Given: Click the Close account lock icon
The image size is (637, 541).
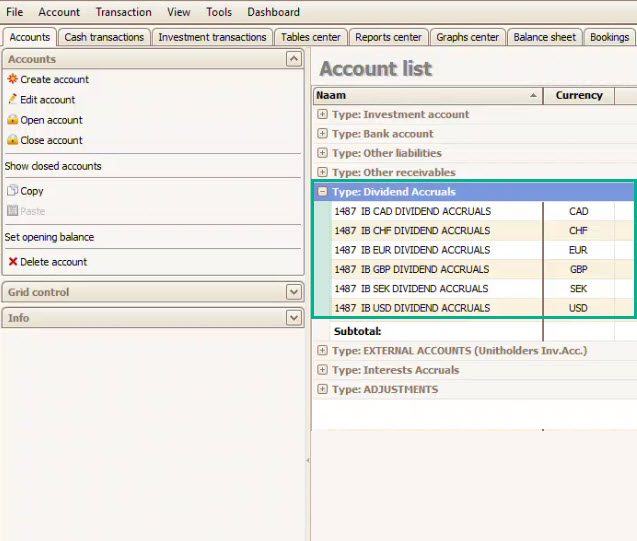Looking at the screenshot, I should coord(12,141).
